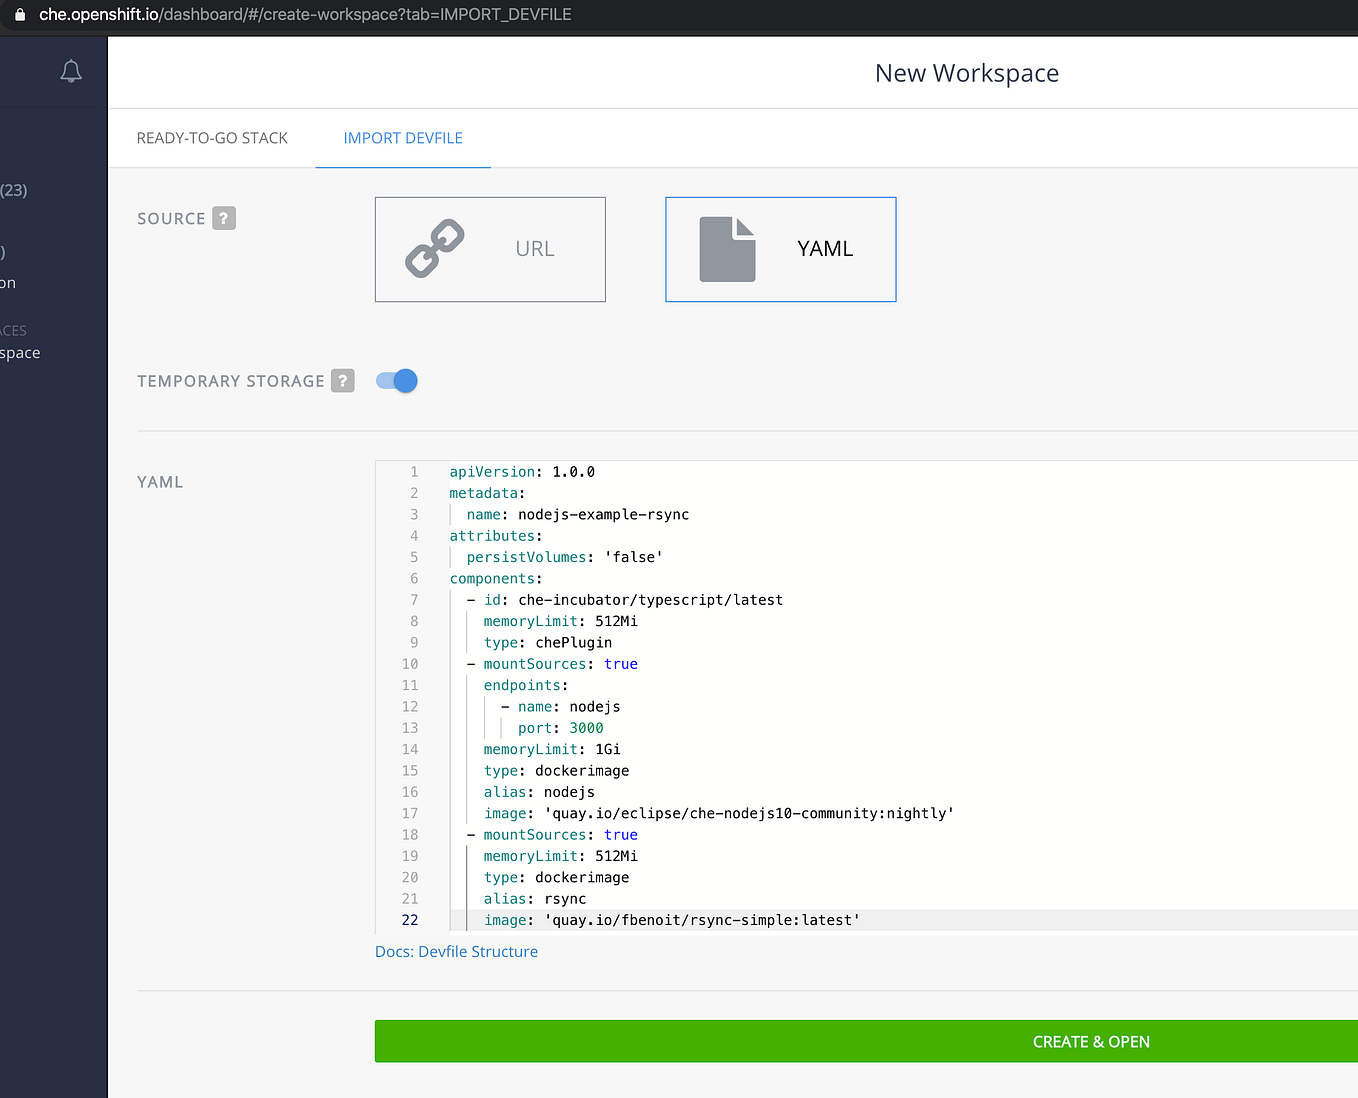Disable the Temporary Storage toggle
Screen dimensions: 1358x1098
396,380
